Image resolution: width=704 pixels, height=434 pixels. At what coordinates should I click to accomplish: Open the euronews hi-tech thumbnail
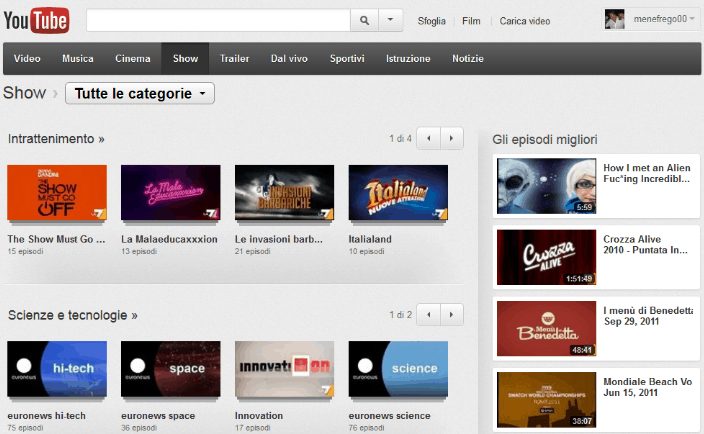tap(57, 369)
